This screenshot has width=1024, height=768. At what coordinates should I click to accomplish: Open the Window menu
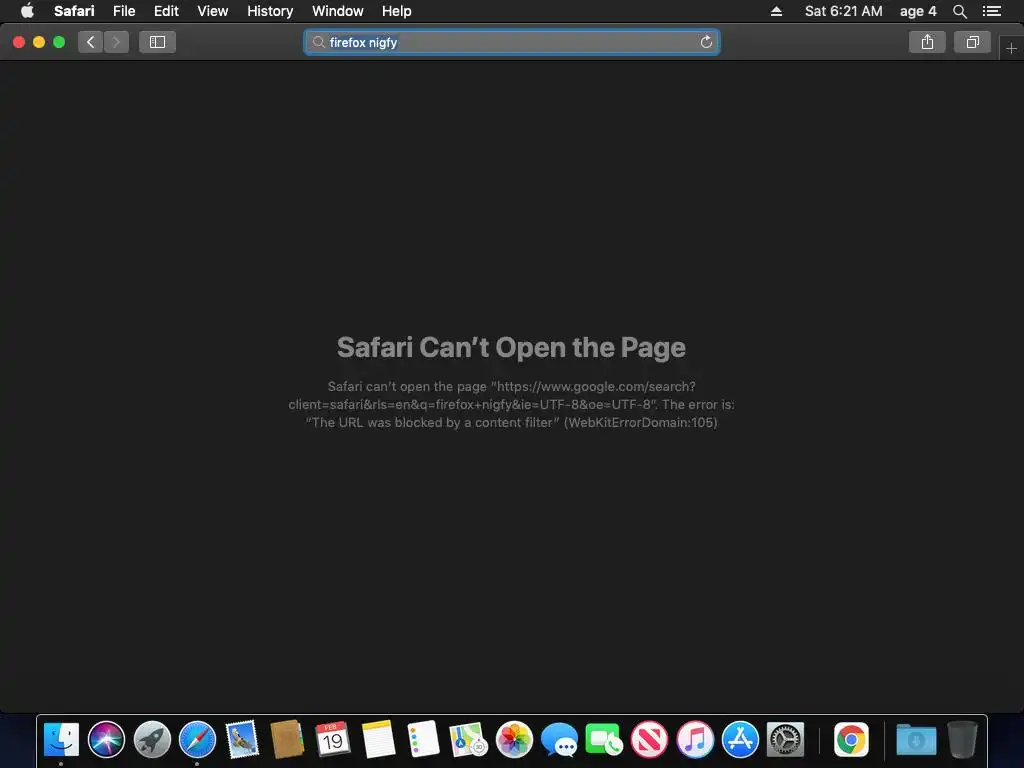pyautogui.click(x=337, y=11)
